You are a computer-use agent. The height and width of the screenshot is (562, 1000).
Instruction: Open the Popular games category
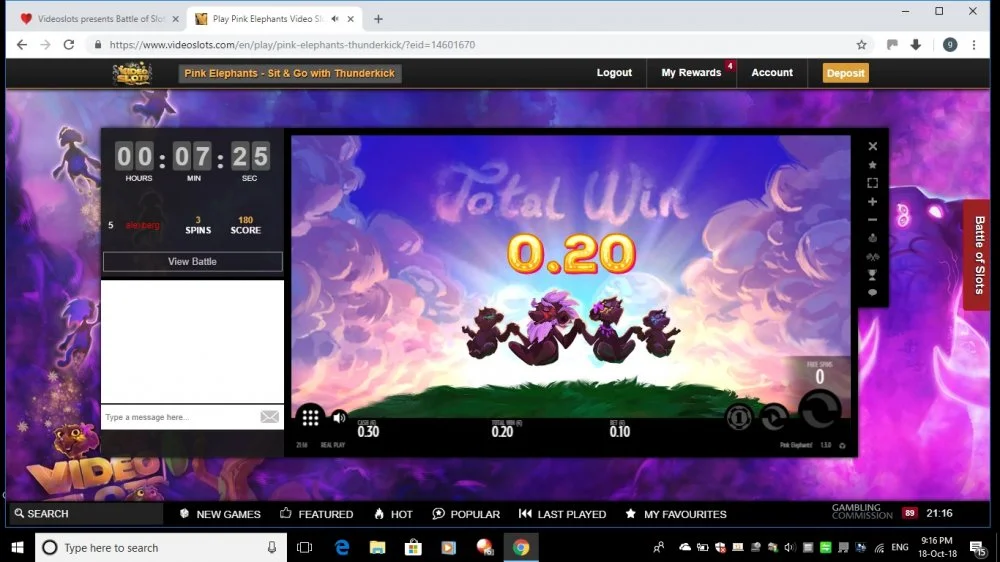[x=466, y=514]
